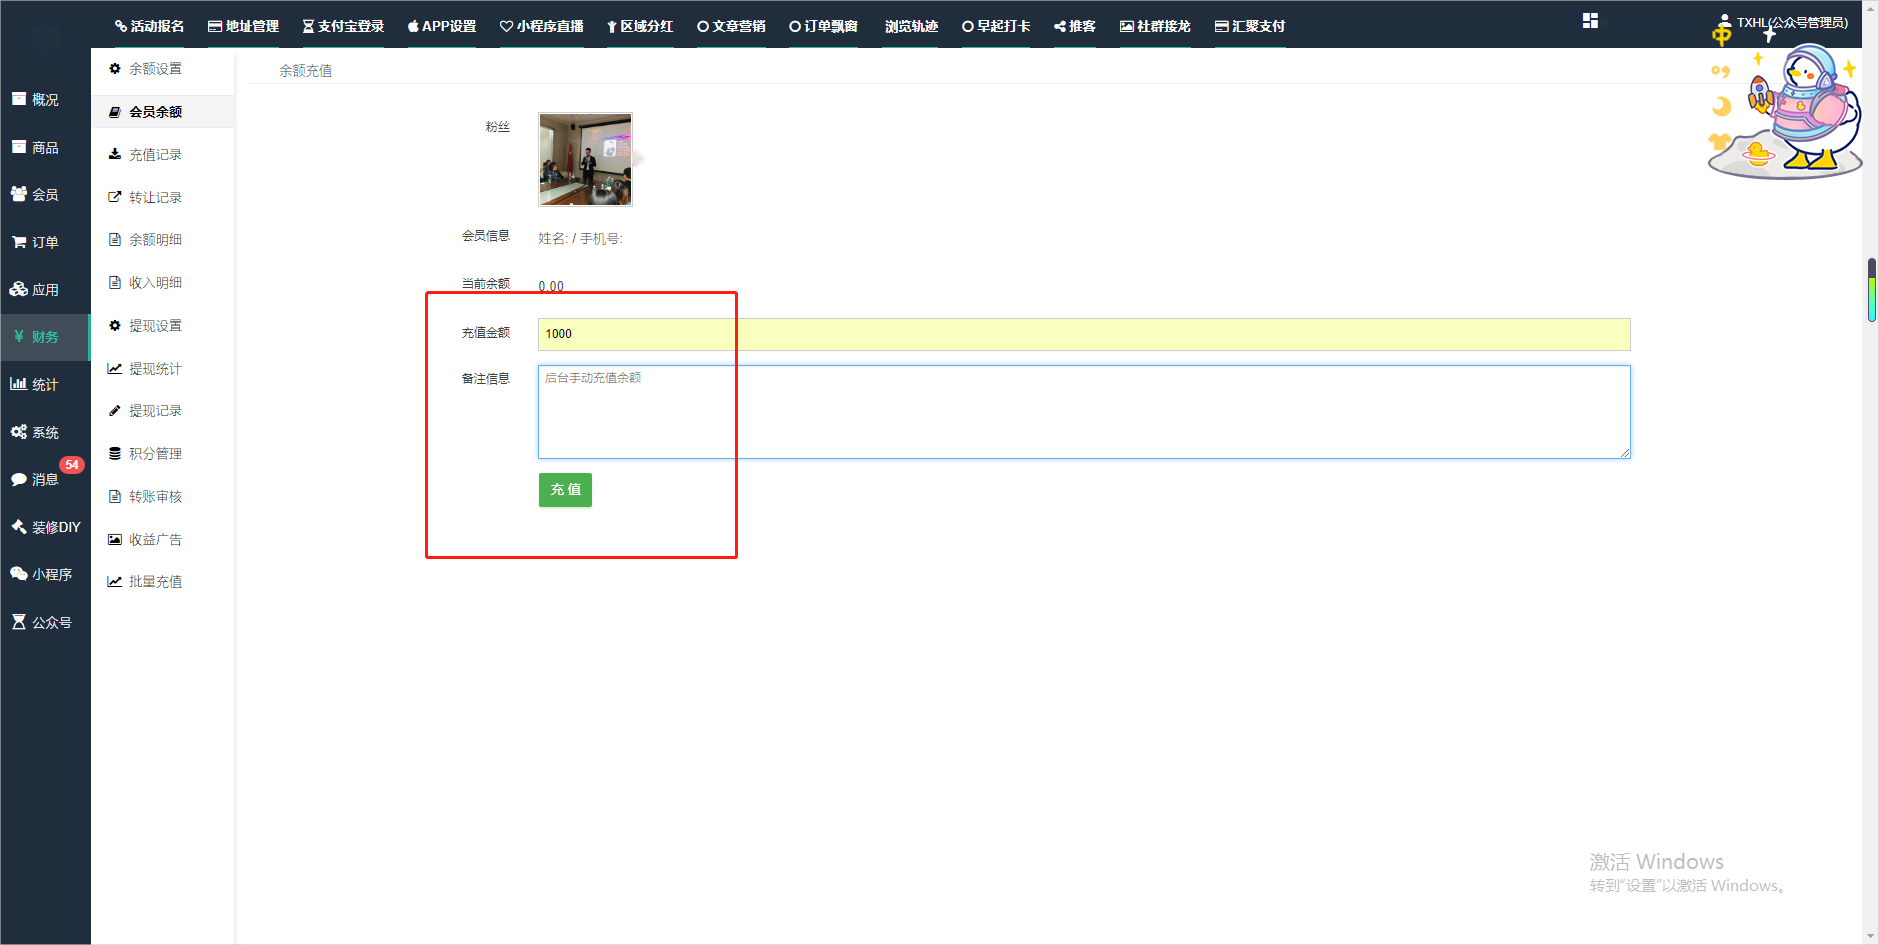The height and width of the screenshot is (945, 1879).
Task: Open 小程序直播 in top navigation
Action: pyautogui.click(x=542, y=26)
